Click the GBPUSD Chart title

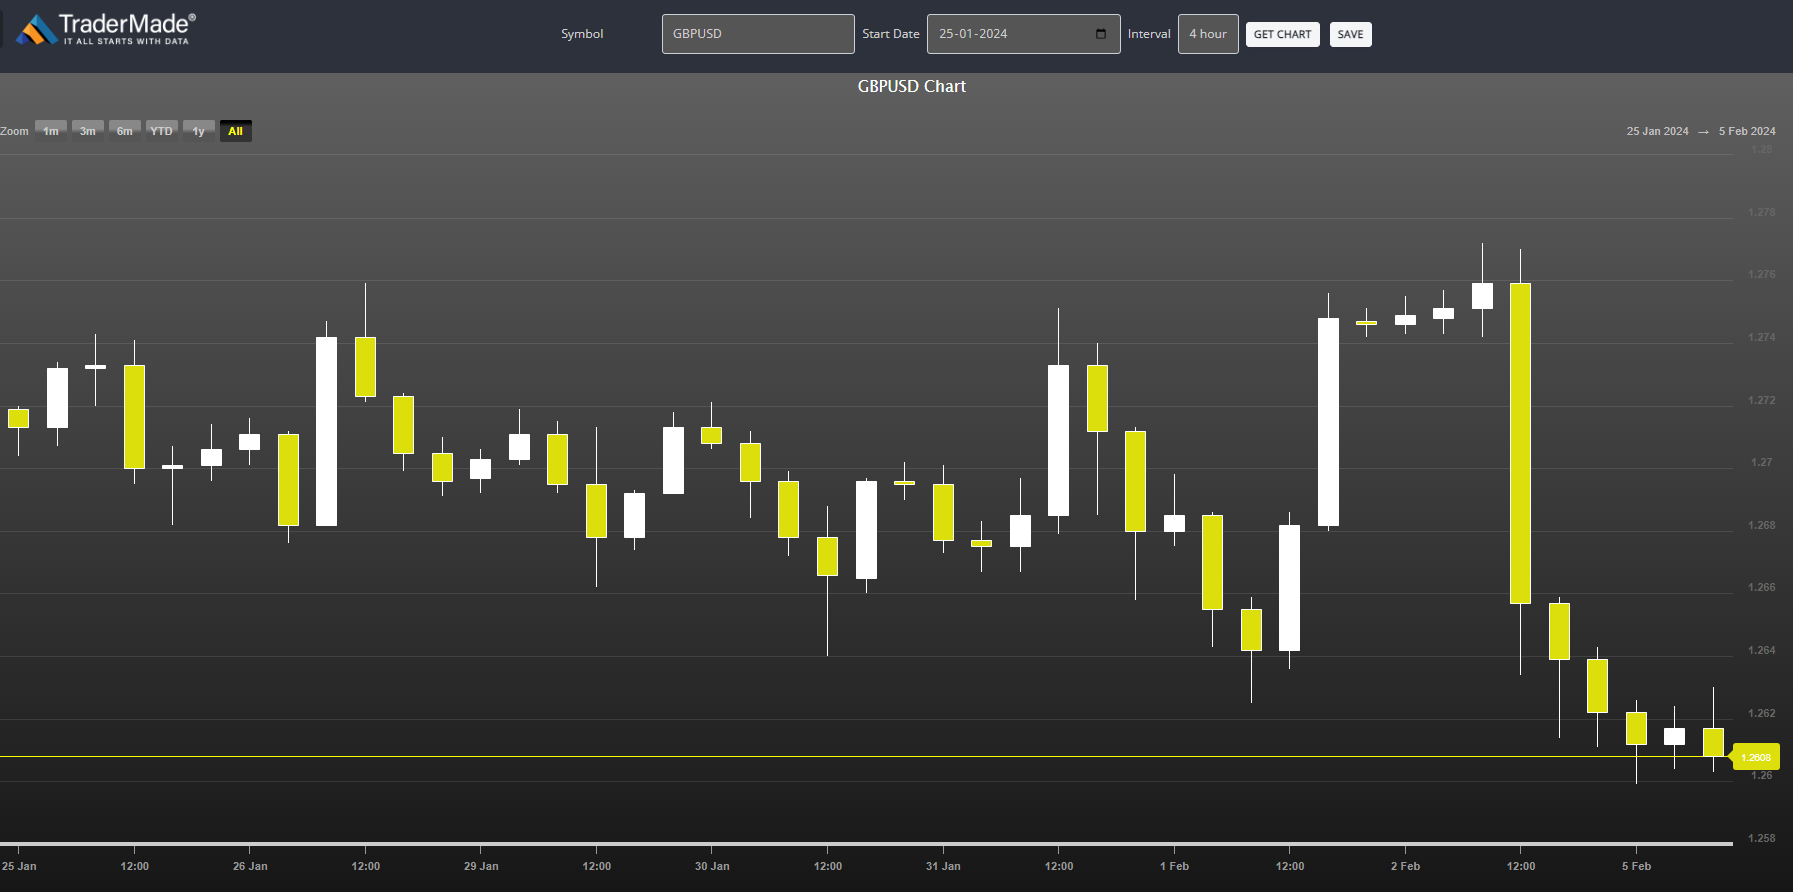tap(912, 86)
